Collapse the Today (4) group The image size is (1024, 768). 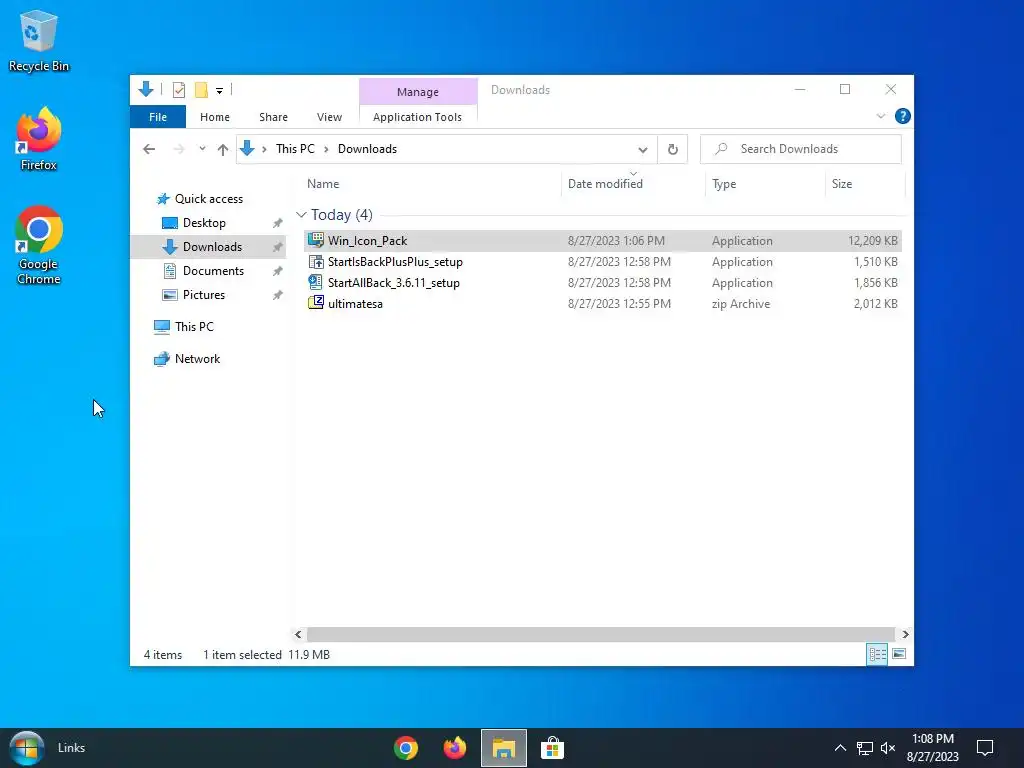click(x=301, y=215)
